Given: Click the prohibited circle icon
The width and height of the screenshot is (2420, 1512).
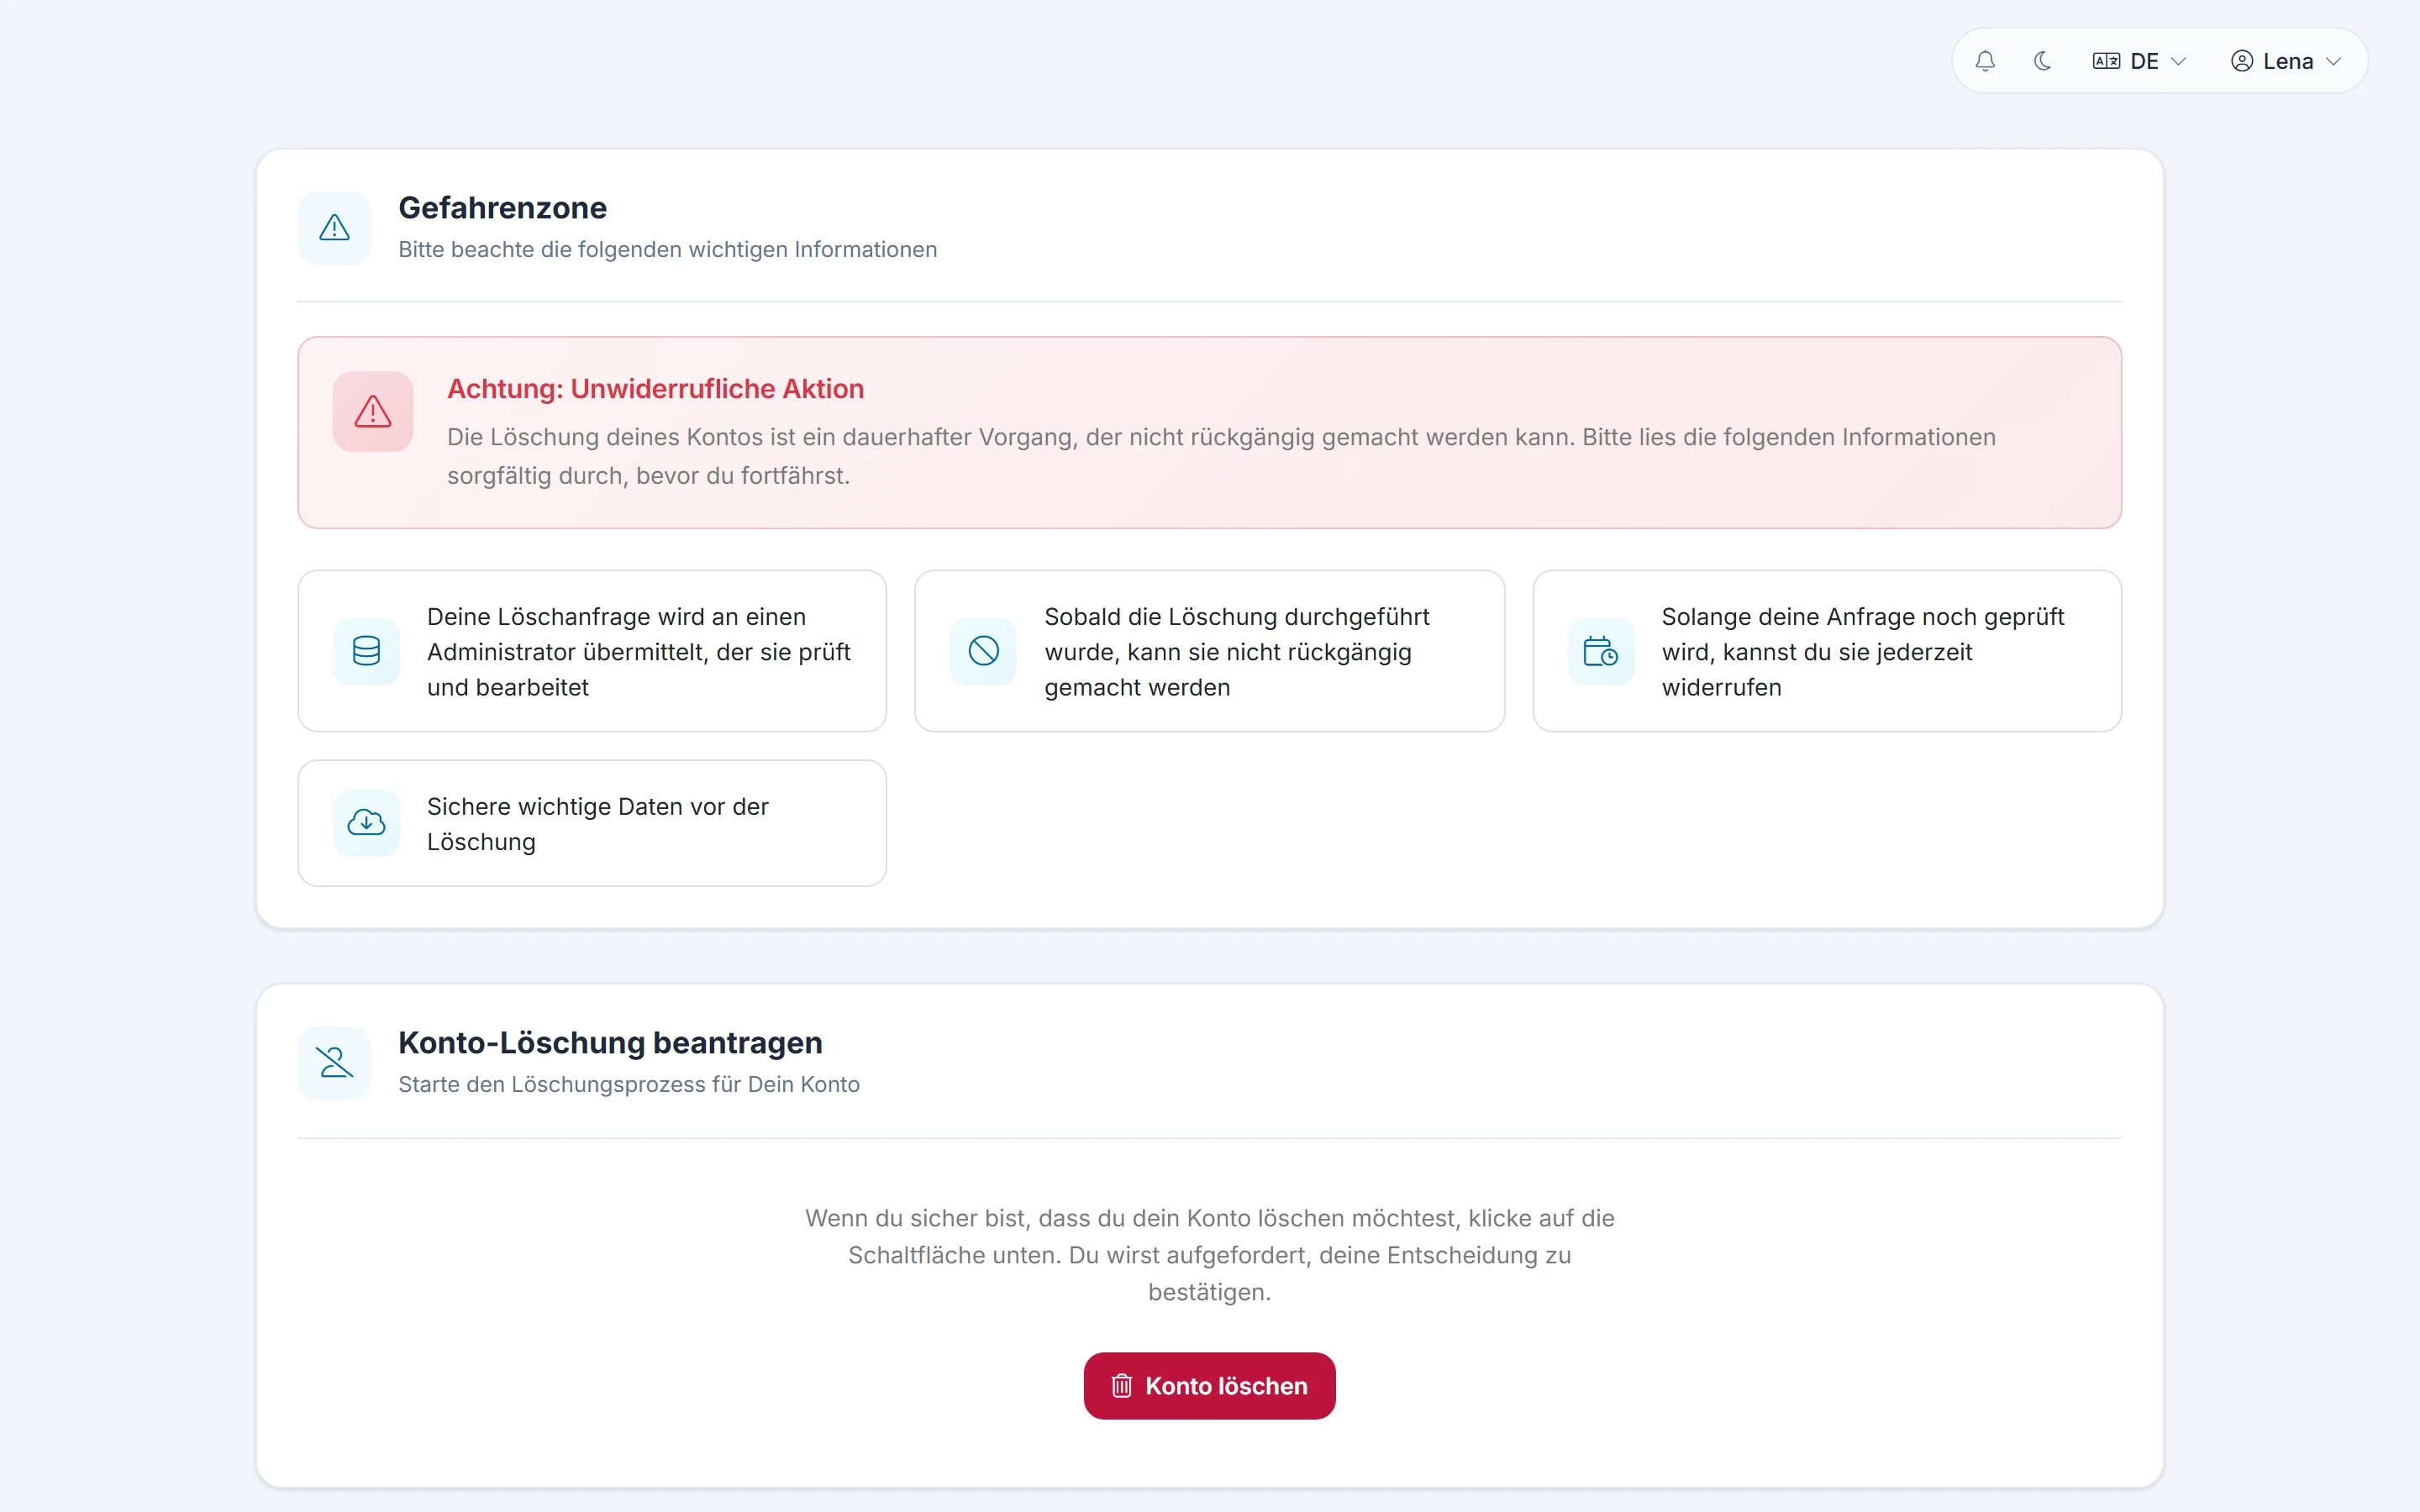Looking at the screenshot, I should [x=983, y=651].
